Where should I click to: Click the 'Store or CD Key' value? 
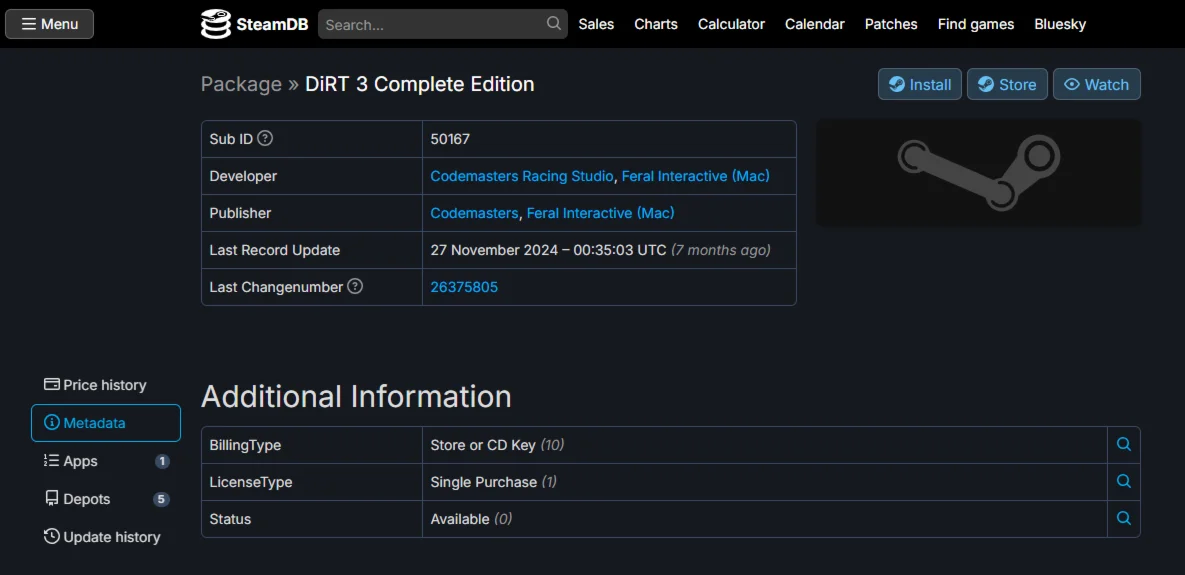pyautogui.click(x=483, y=445)
